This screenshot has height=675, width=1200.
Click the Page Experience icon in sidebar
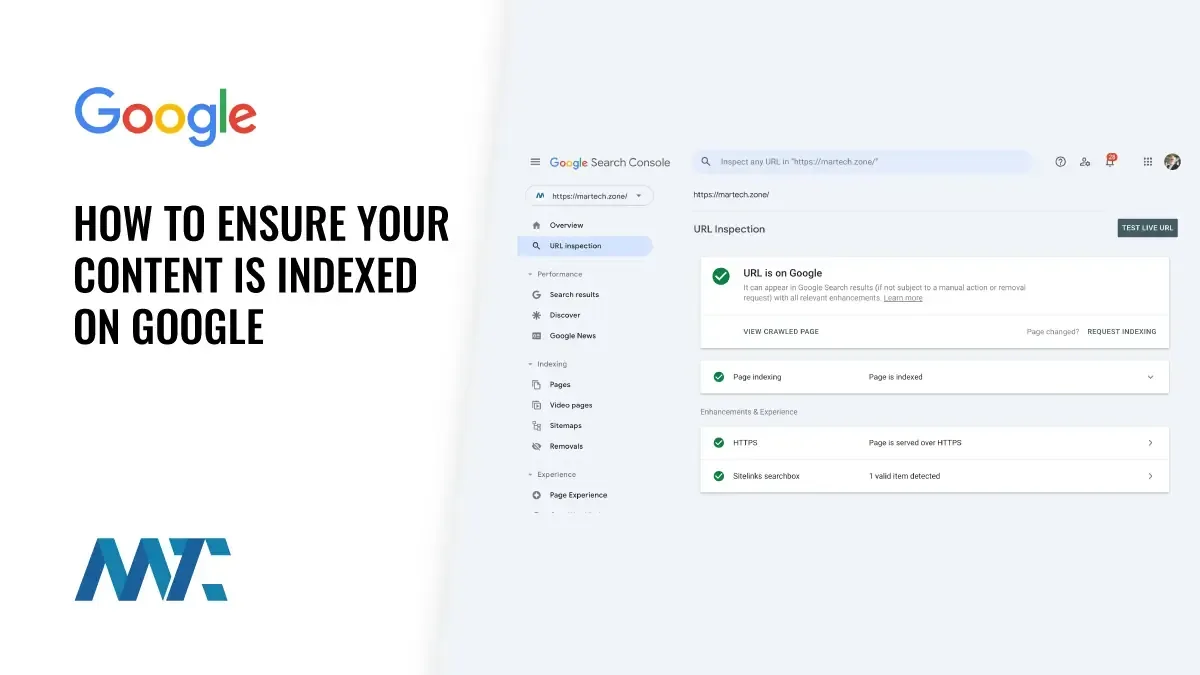(537, 495)
